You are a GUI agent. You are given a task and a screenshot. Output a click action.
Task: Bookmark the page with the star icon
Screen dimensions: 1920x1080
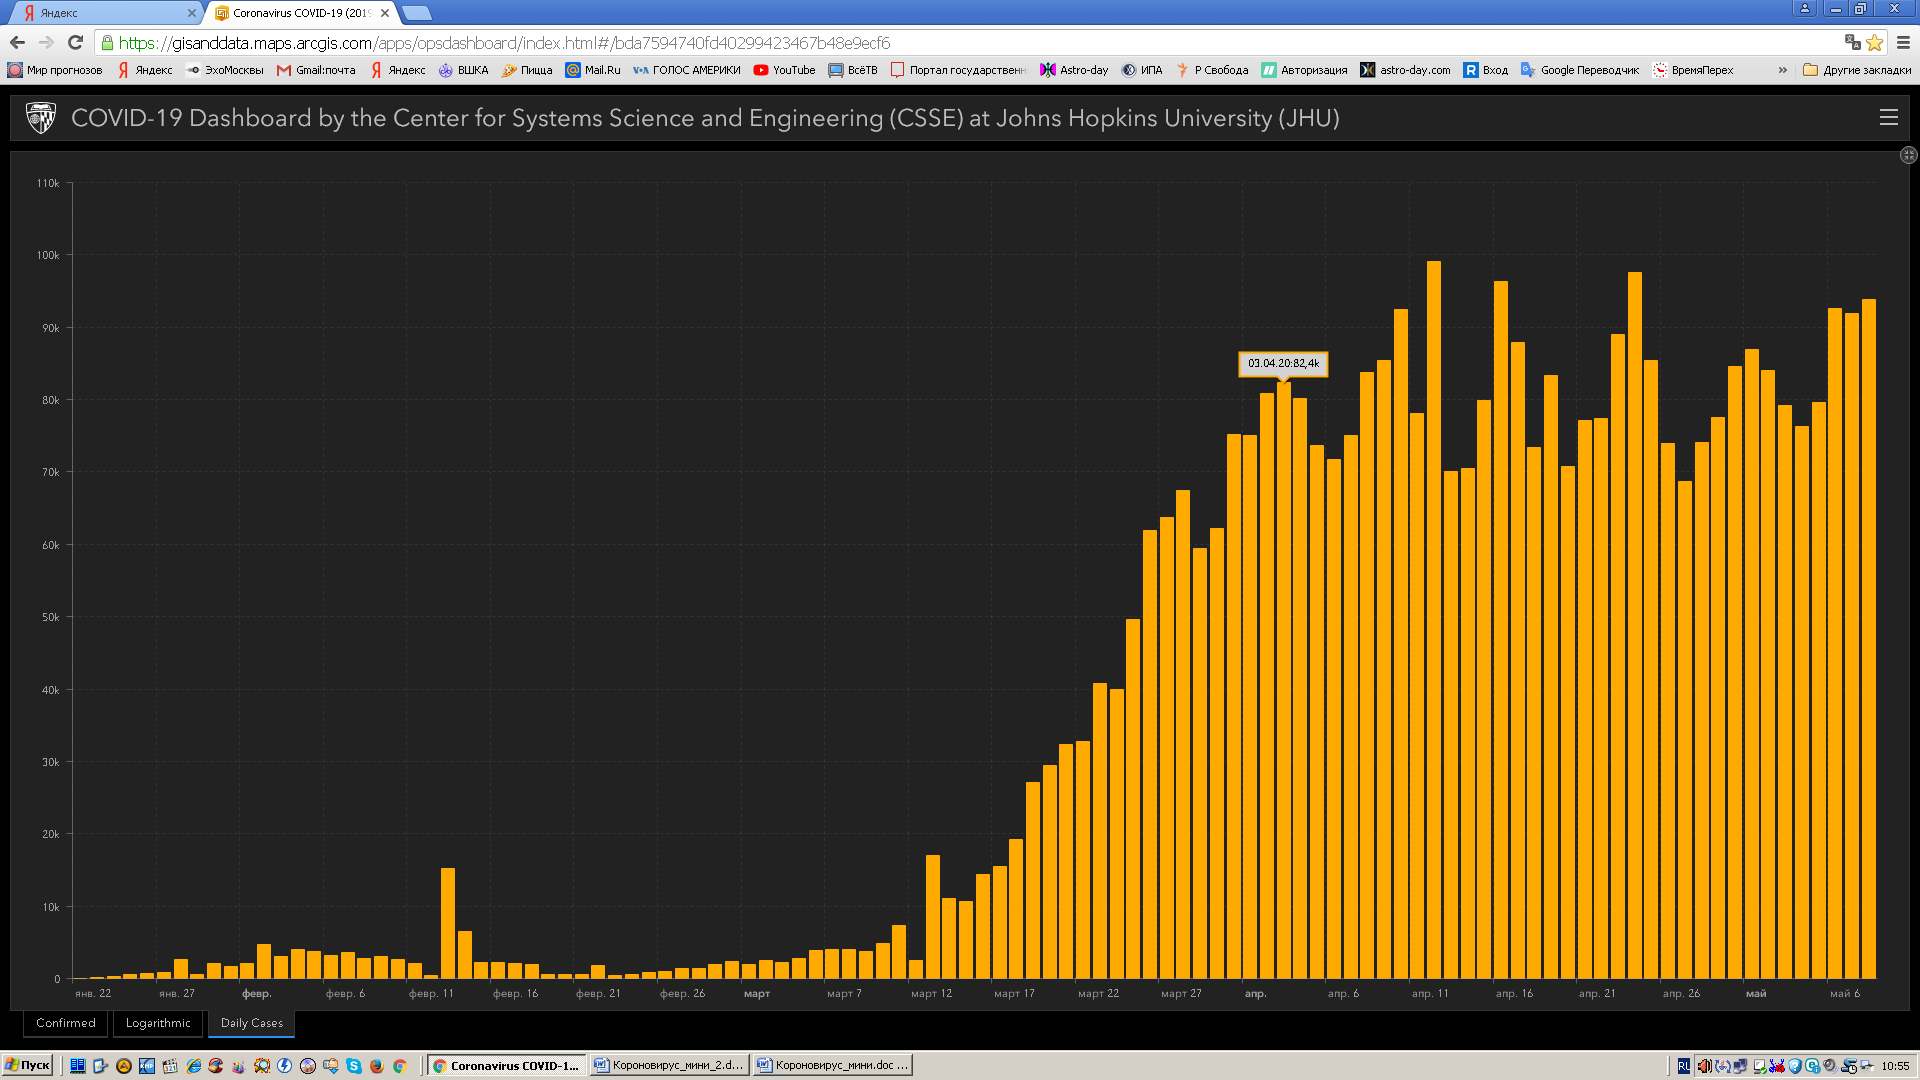(x=1875, y=42)
